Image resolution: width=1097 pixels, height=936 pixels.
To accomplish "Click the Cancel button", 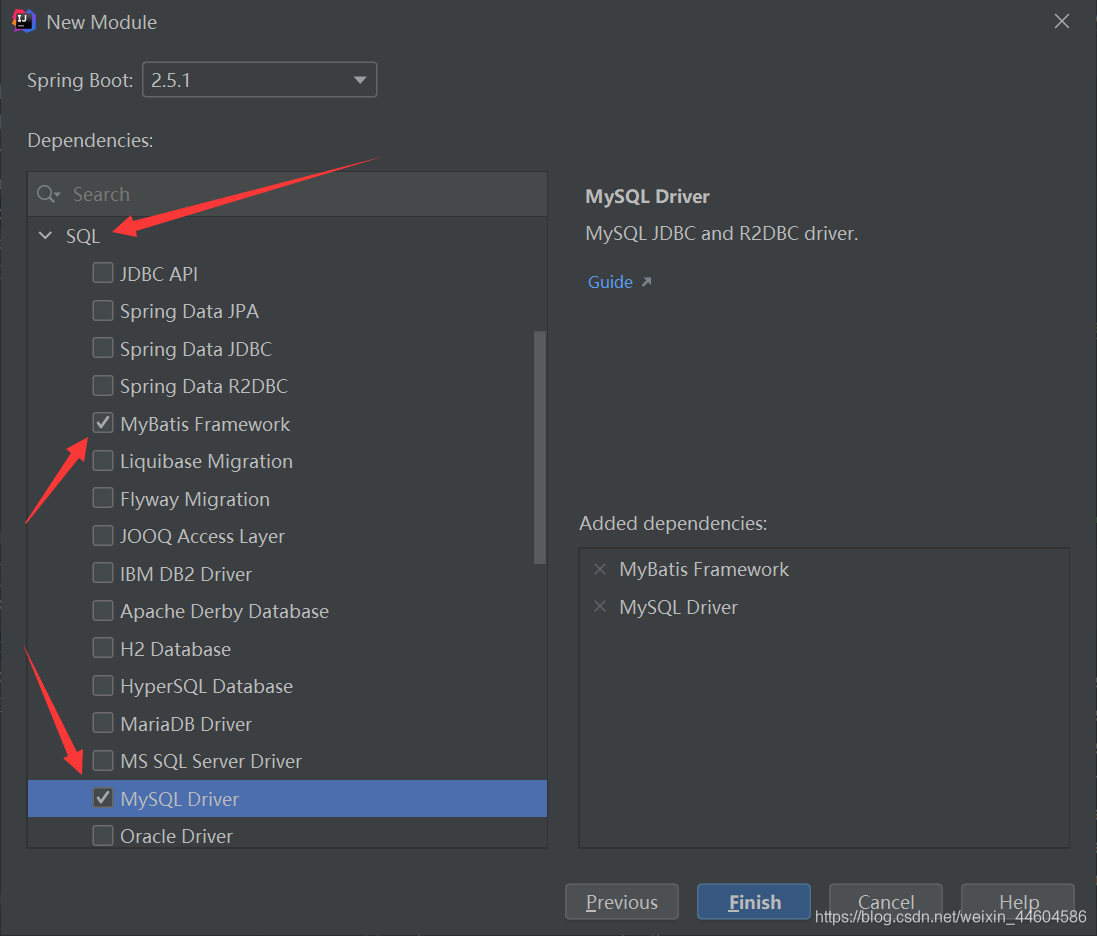I will point(886,902).
